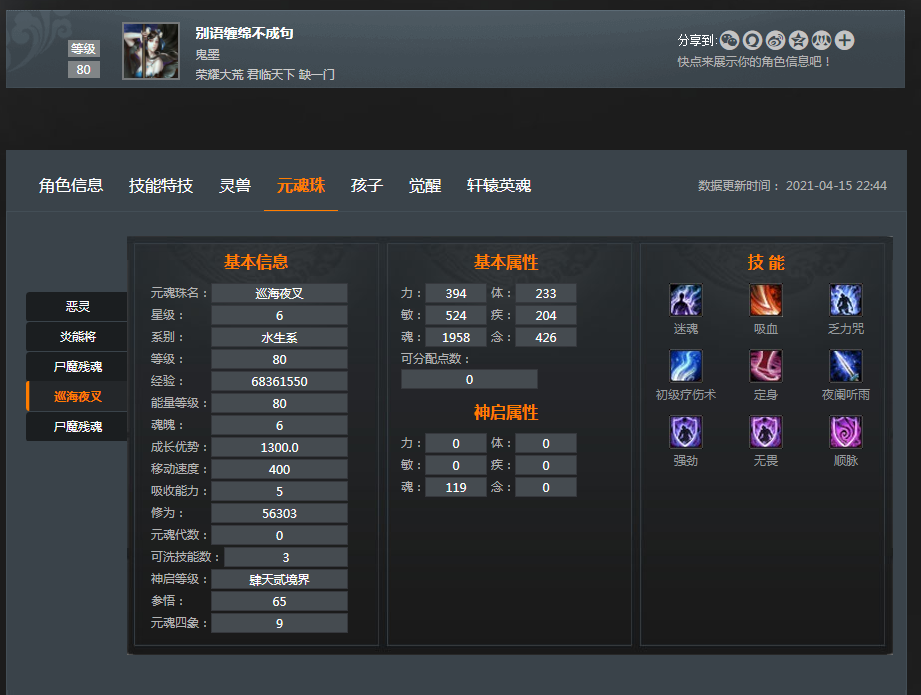Click the 夜阑听雨 sword skill icon
This screenshot has width=921, height=695.
point(845,365)
